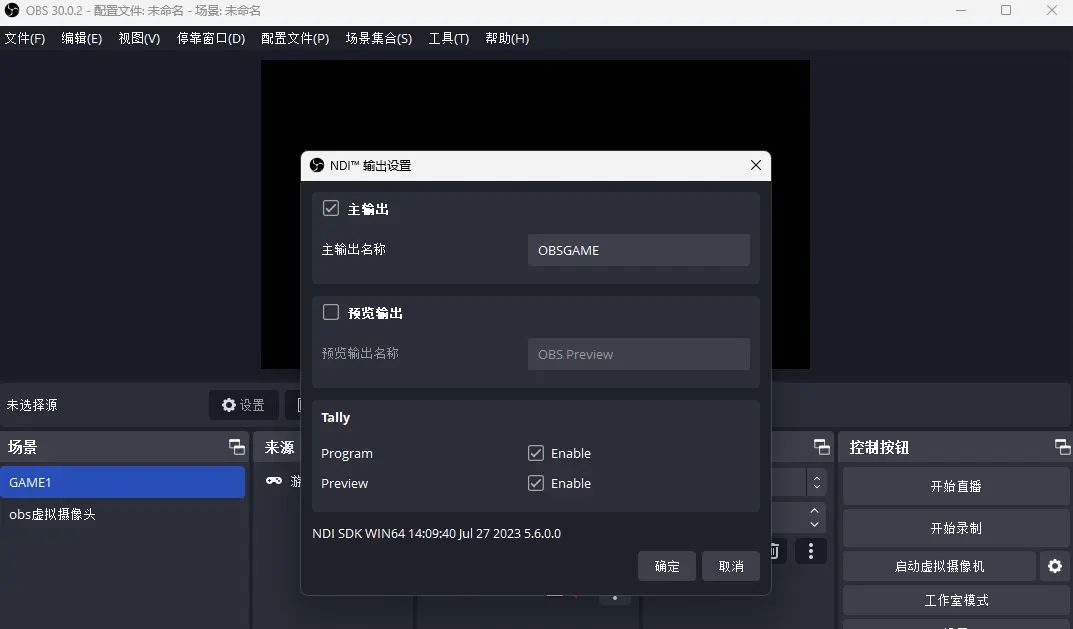The image size is (1073, 629).
Task: Open virtual camera settings gear icon
Action: (1055, 566)
